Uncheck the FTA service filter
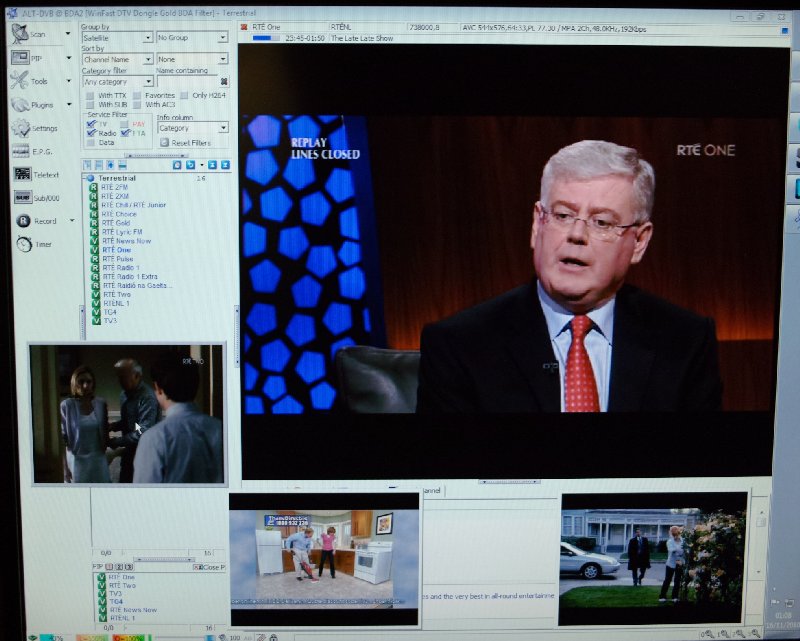The image size is (800, 641). coord(126,133)
